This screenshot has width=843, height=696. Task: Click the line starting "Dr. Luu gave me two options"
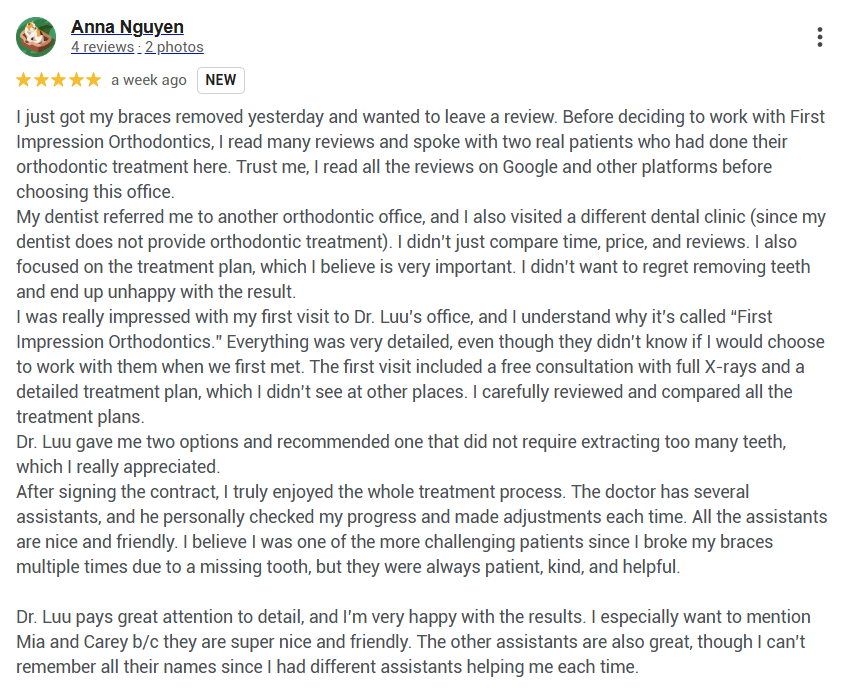pyautogui.click(x=400, y=442)
